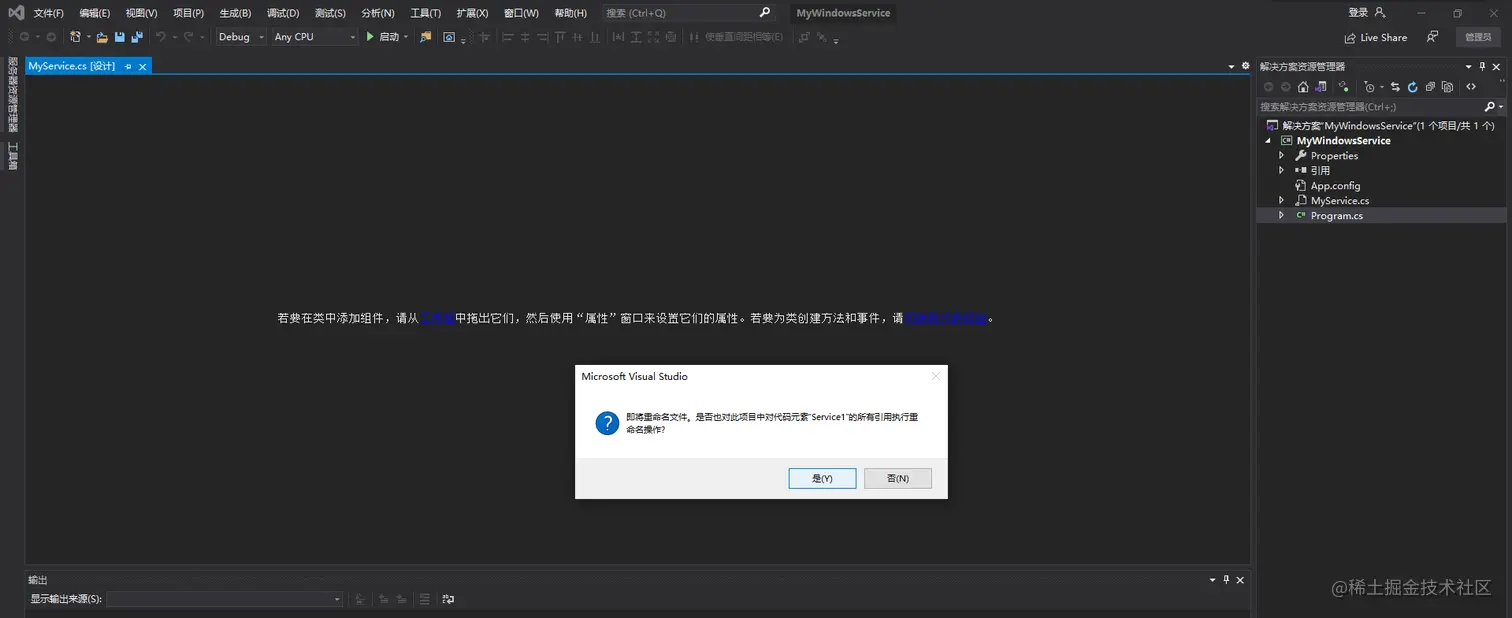
Task: Click the 管理员 button
Action: pos(1479,37)
